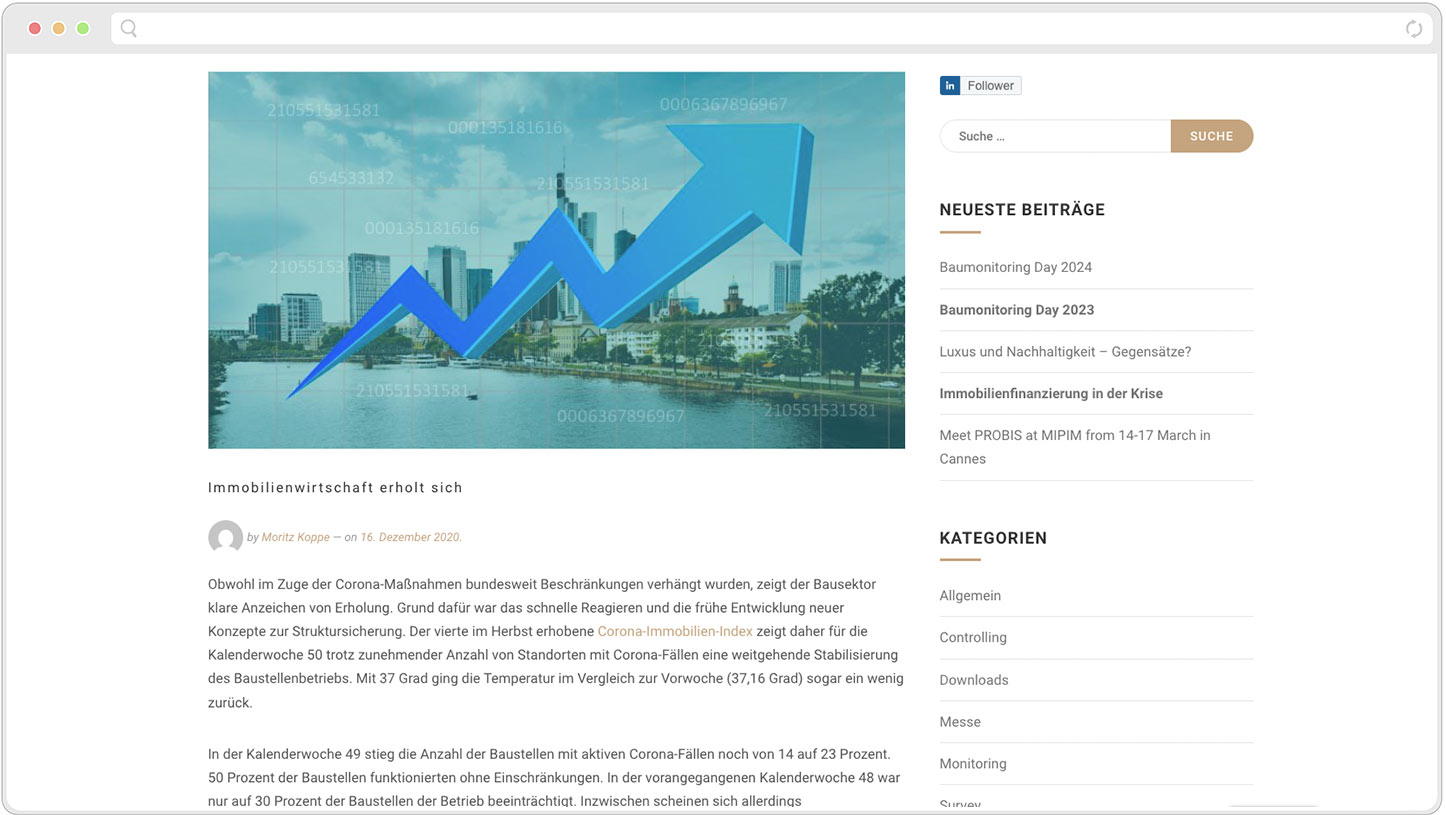
Task: Select the Controlling category
Action: [972, 638]
